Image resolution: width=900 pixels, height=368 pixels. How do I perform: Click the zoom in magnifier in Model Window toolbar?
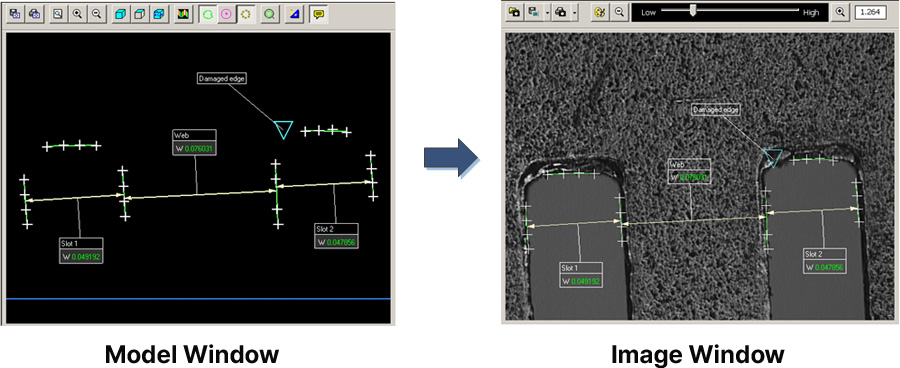point(77,15)
